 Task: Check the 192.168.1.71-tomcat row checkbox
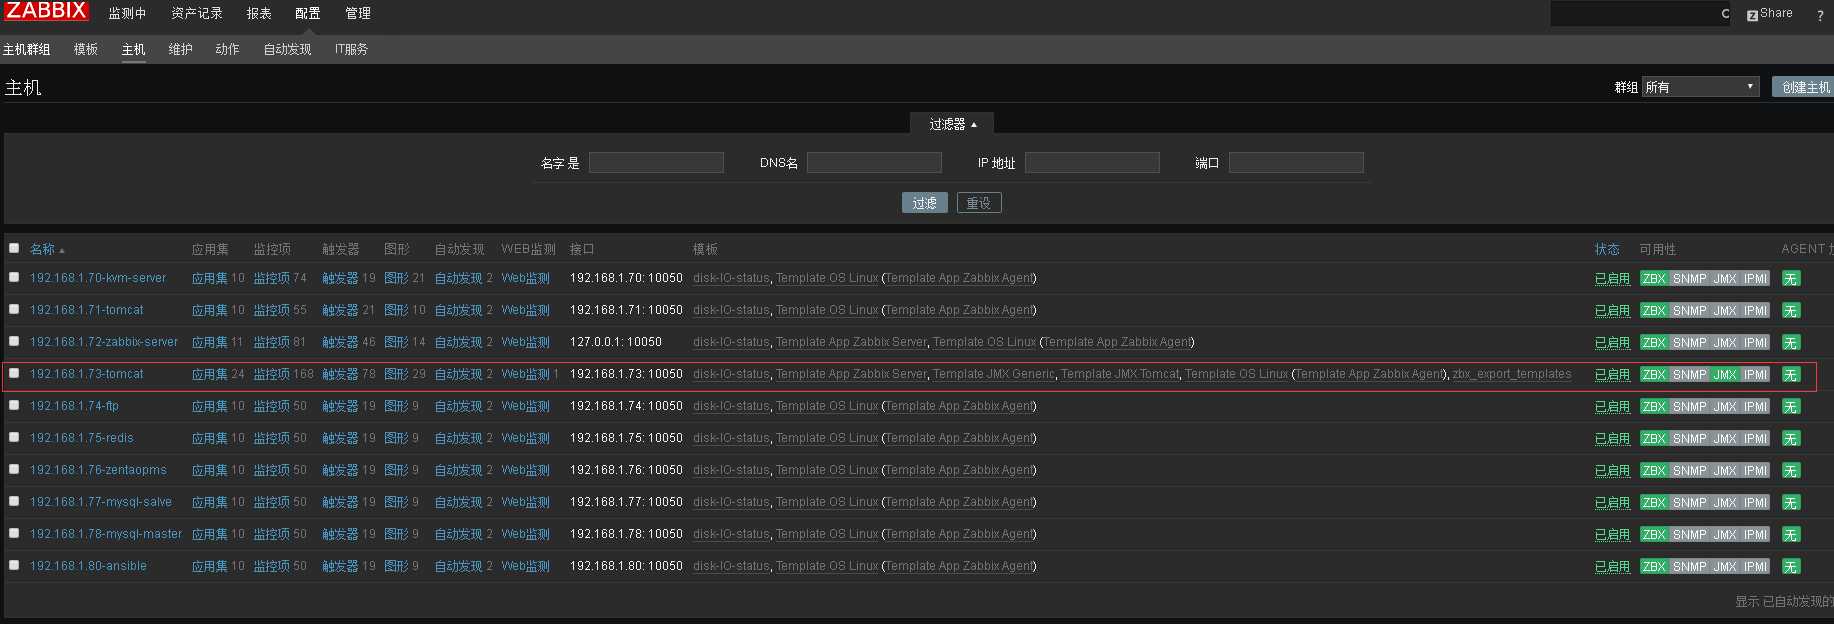tap(14, 309)
